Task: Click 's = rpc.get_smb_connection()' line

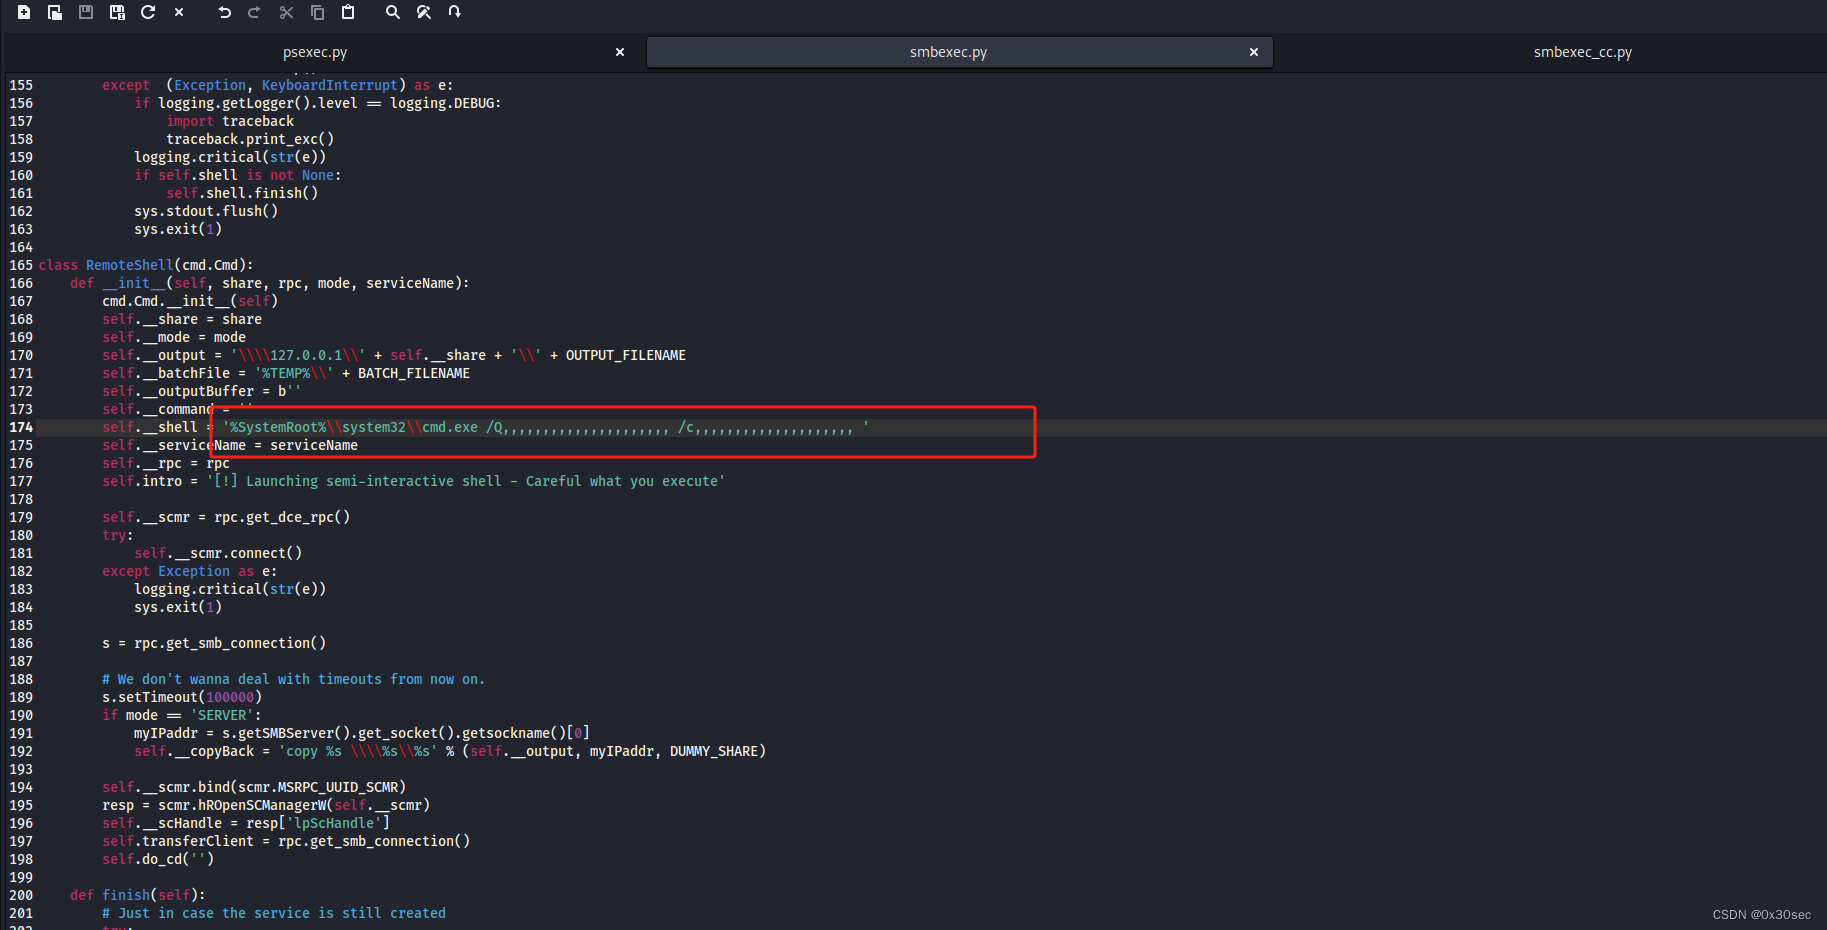Action: click(x=214, y=643)
